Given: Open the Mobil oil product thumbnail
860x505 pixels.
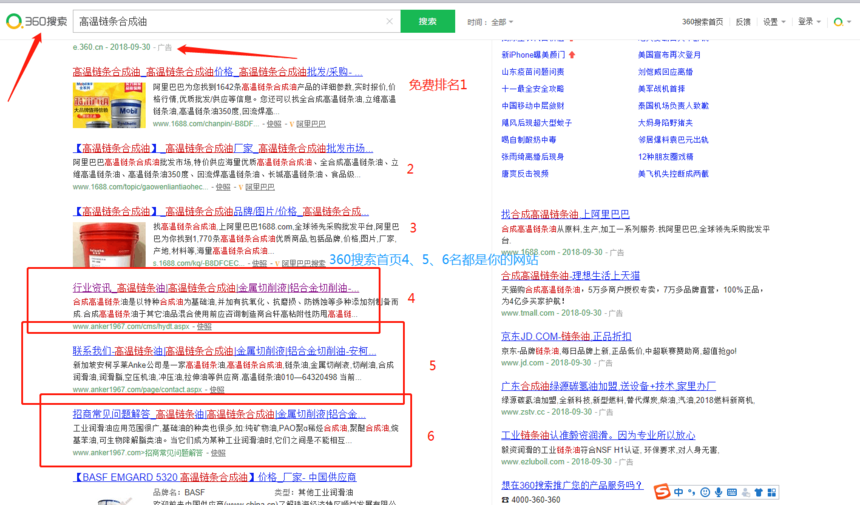Looking at the screenshot, I should pos(109,105).
